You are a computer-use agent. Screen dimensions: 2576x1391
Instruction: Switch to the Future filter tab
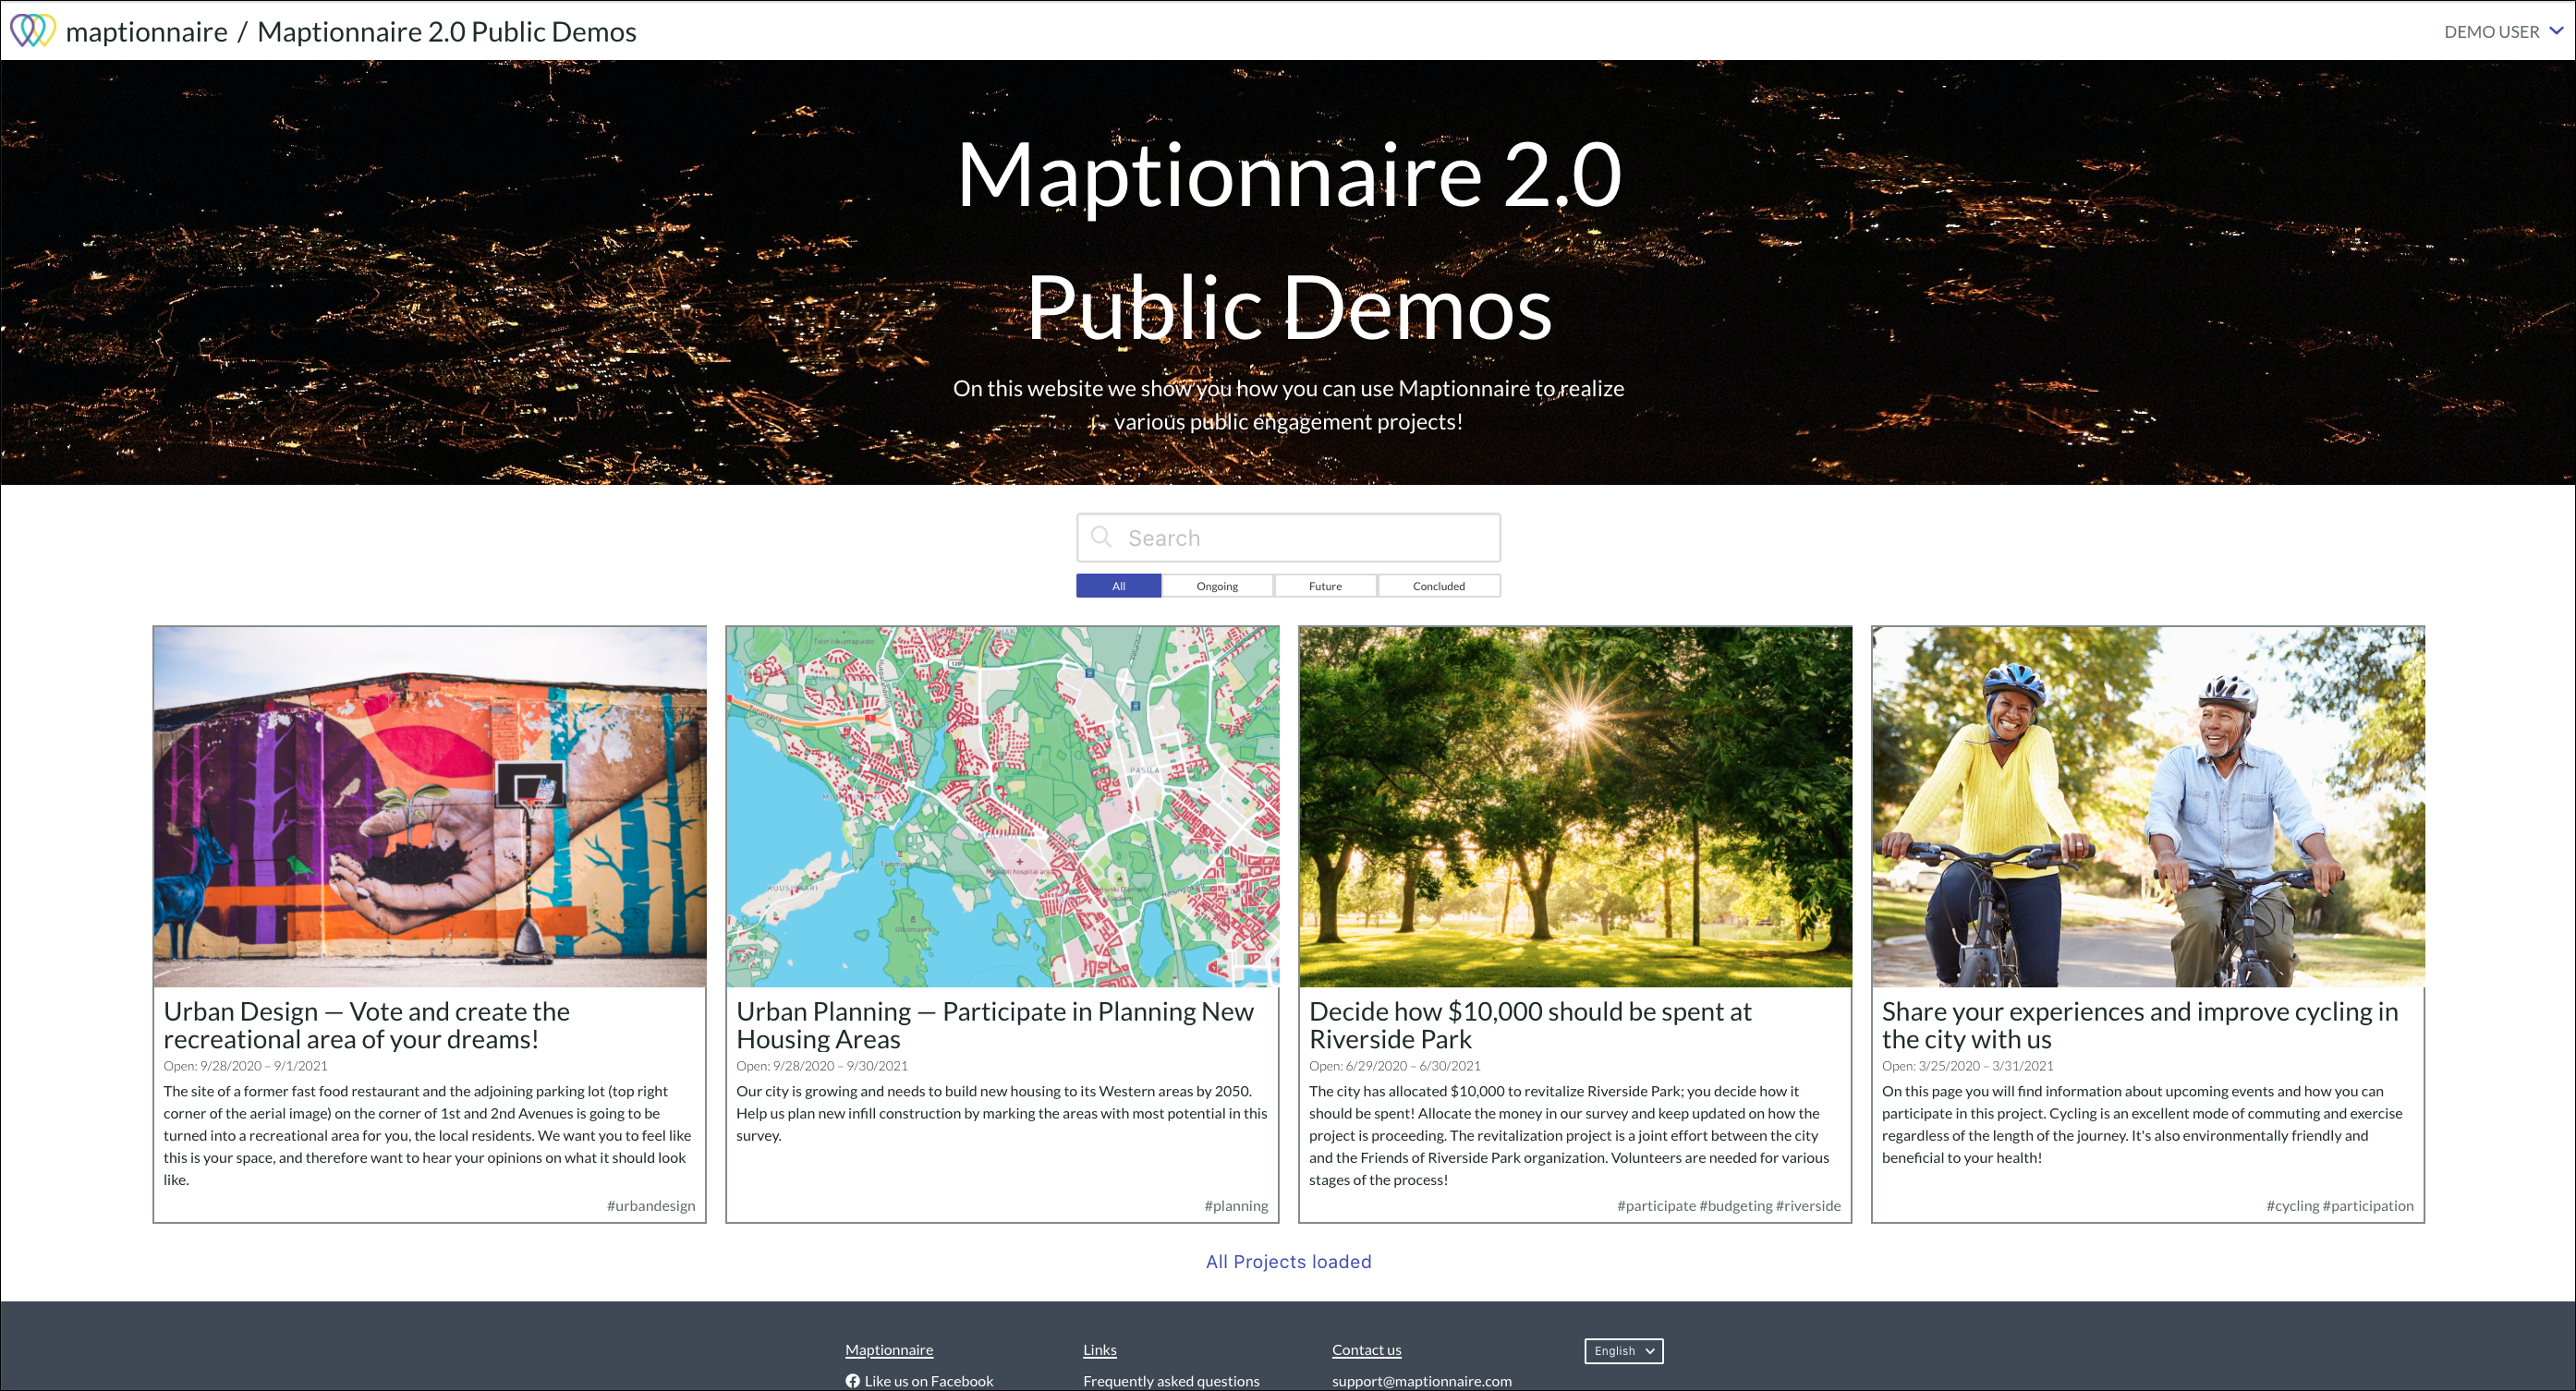1325,586
